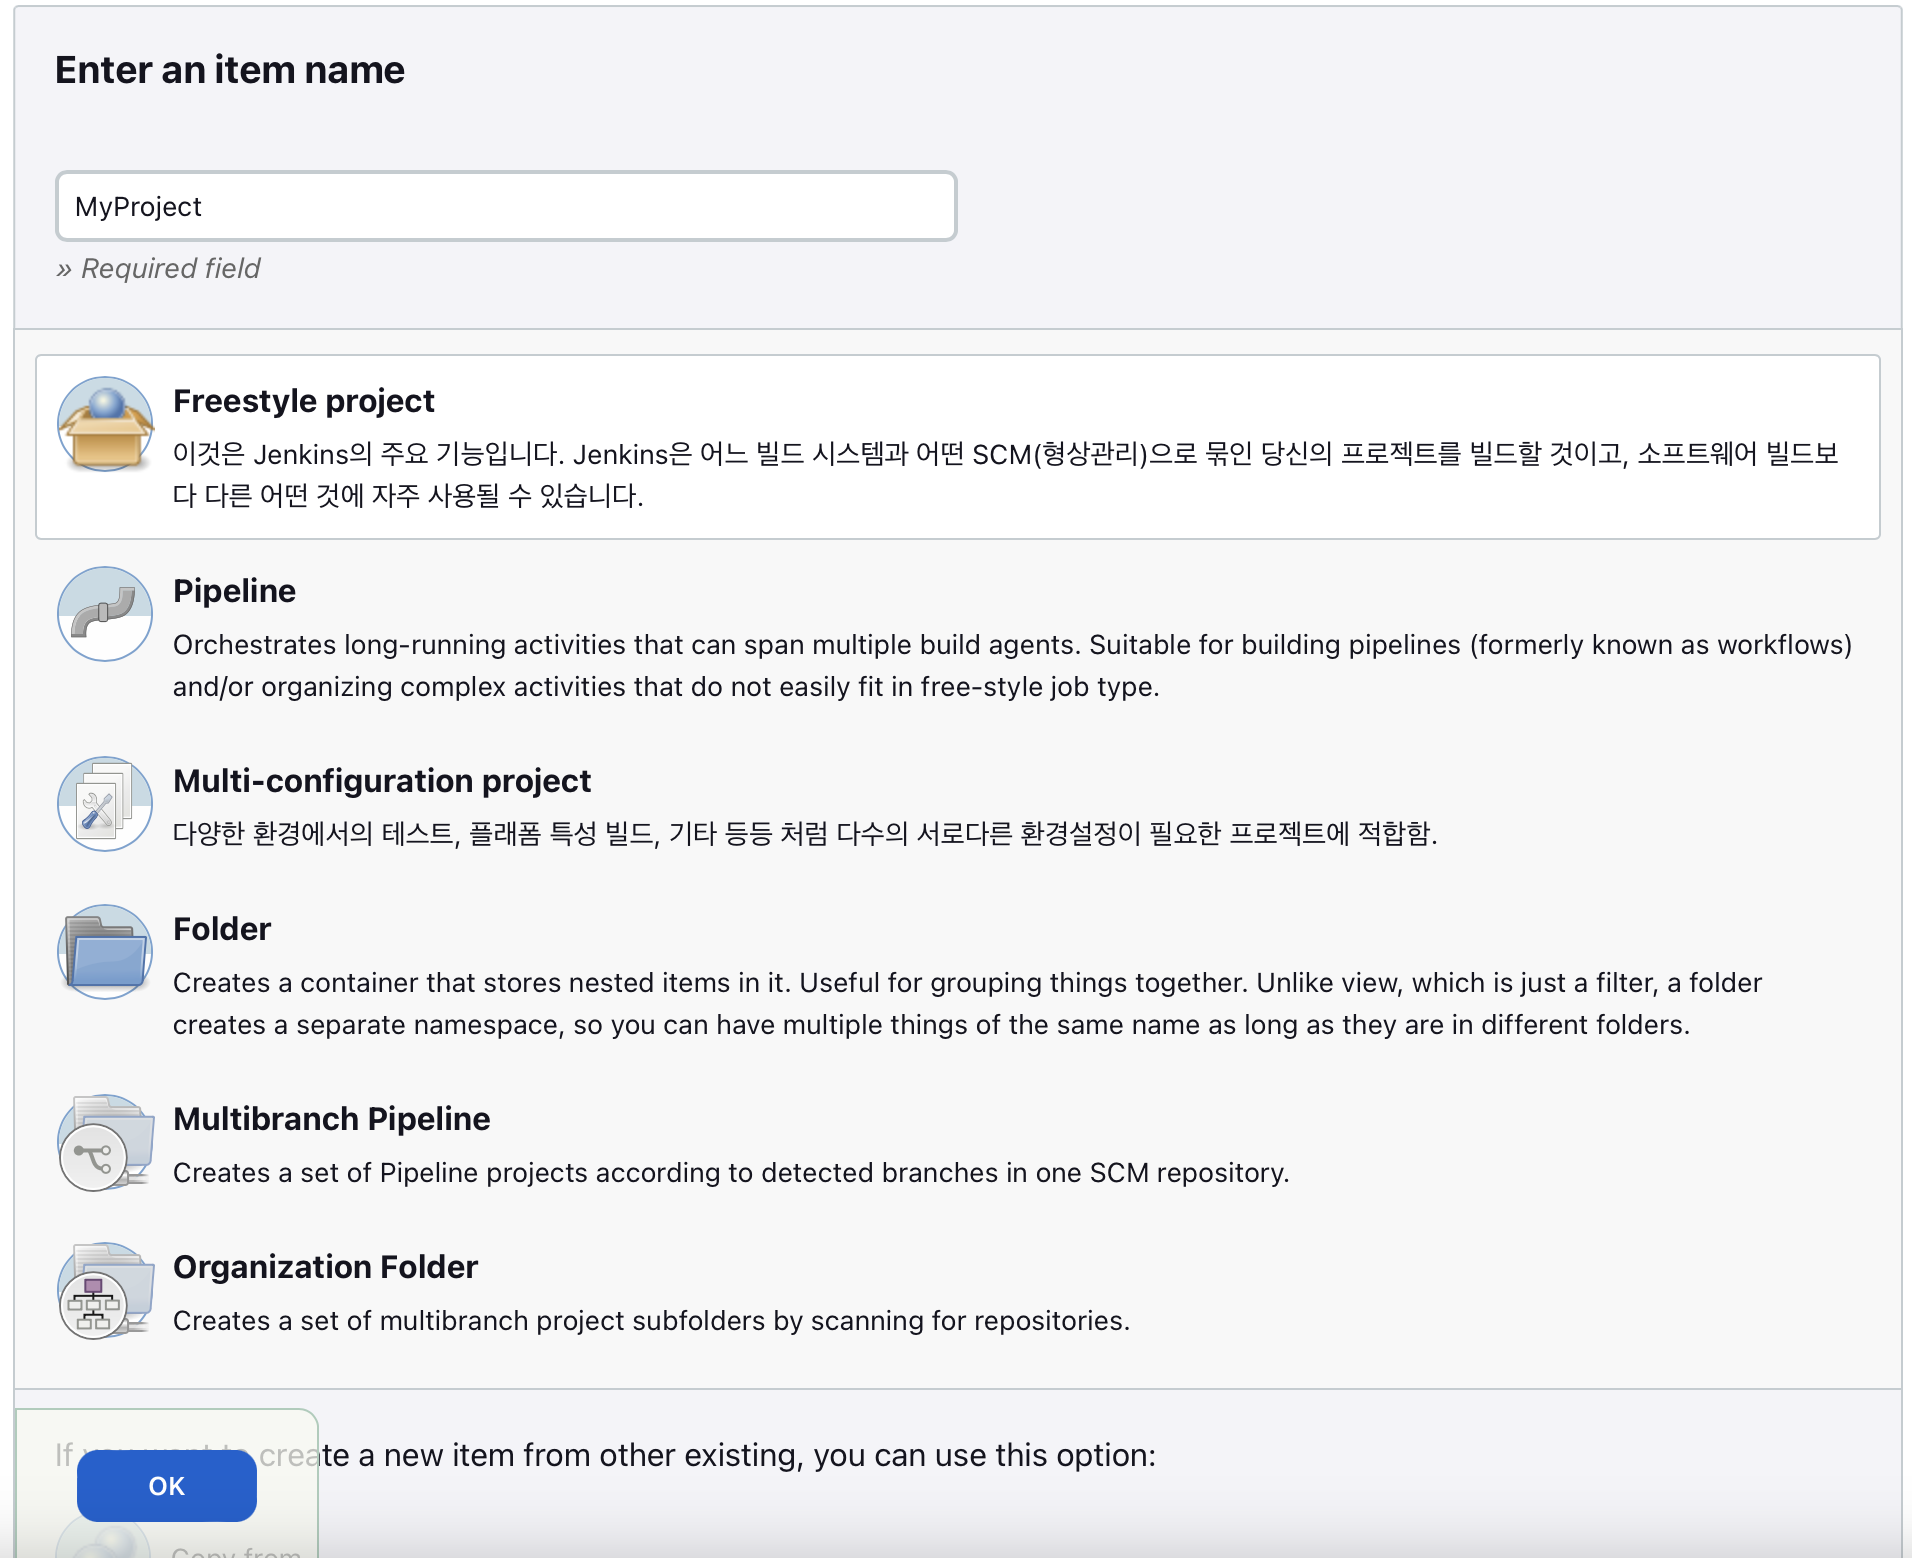Select the Organization Folder title
The image size is (1912, 1558).
tap(326, 1267)
